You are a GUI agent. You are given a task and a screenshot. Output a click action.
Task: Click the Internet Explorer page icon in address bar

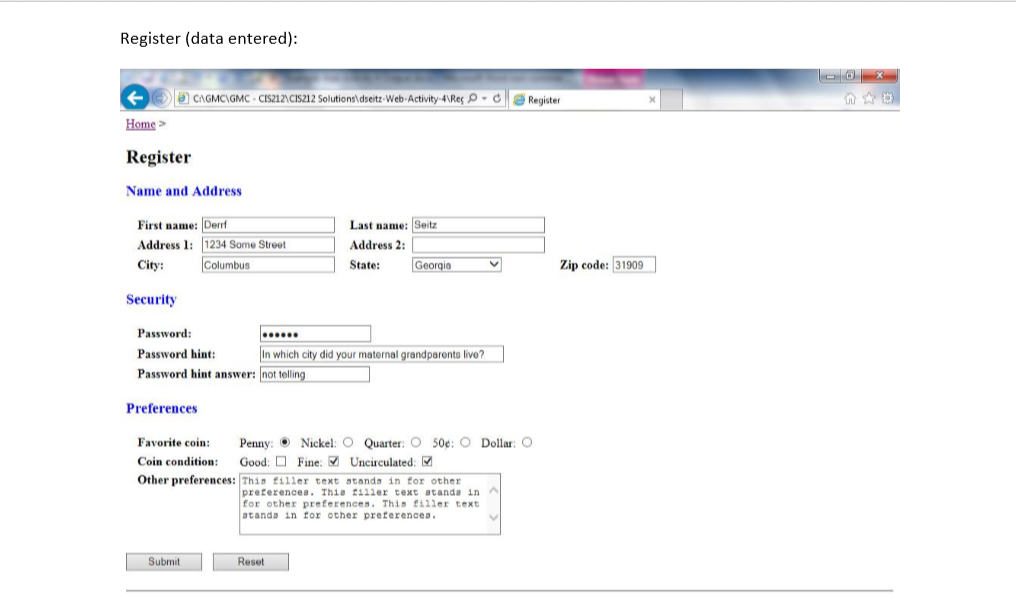pyautogui.click(x=183, y=98)
